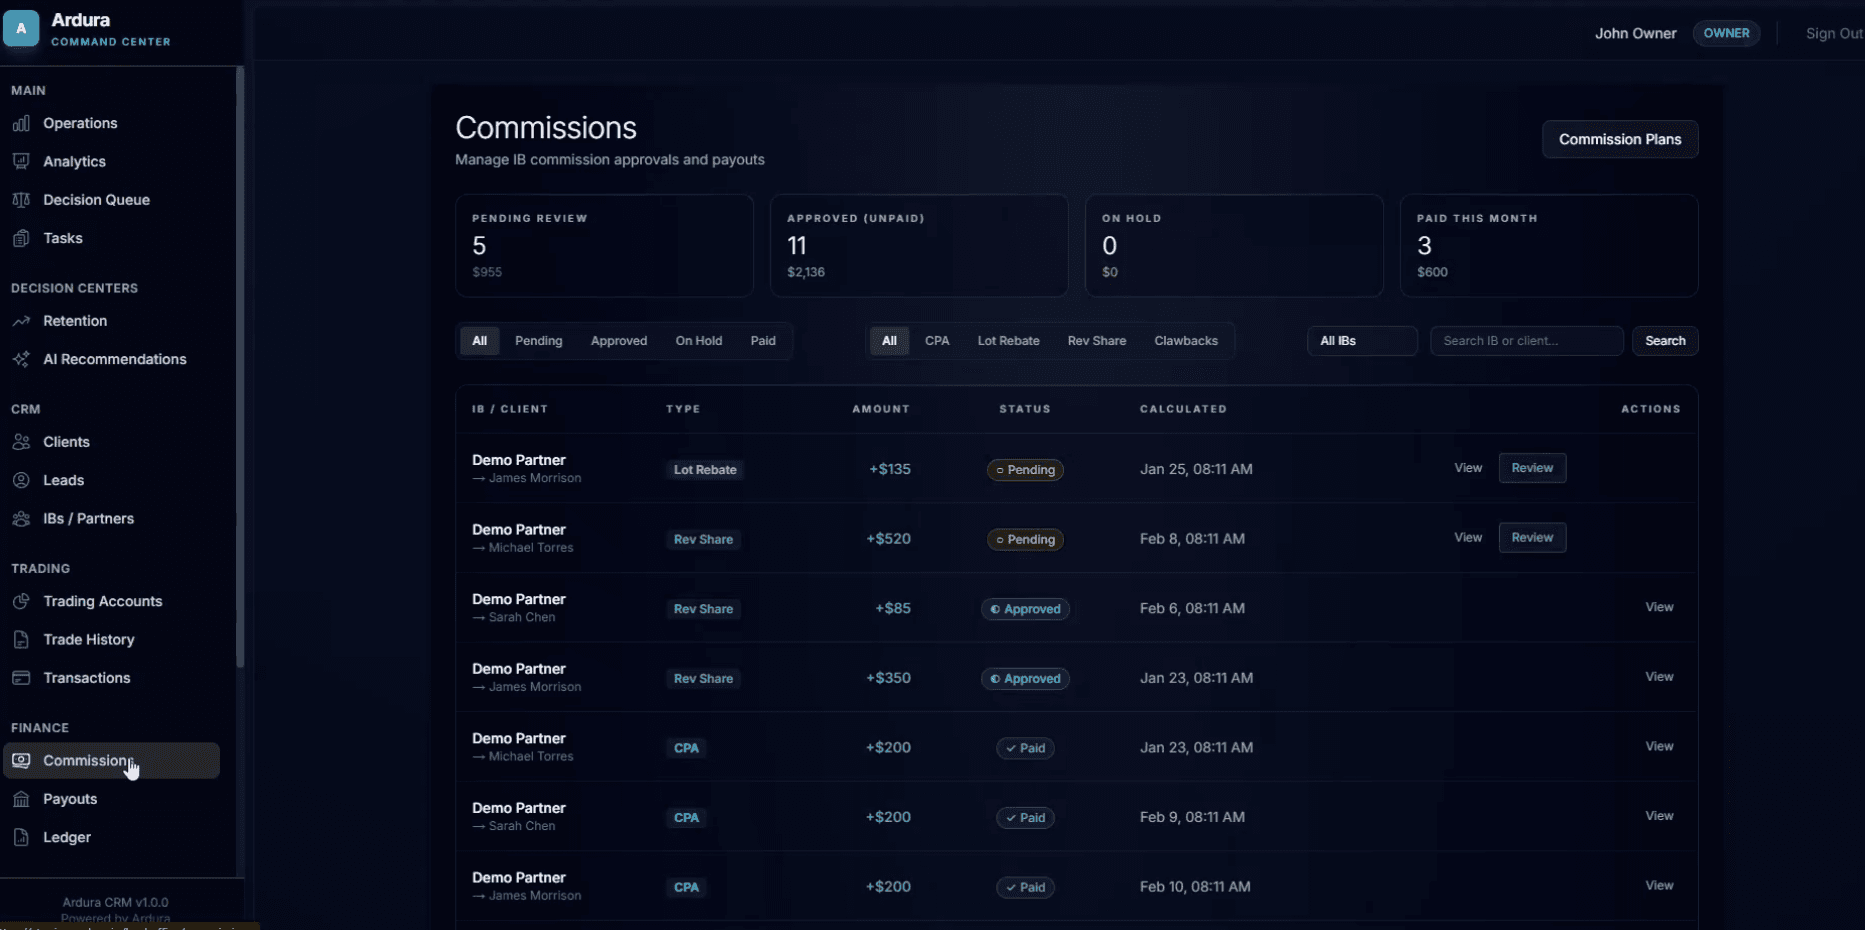Click the Operations bar chart icon
The image size is (1865, 930).
point(21,123)
